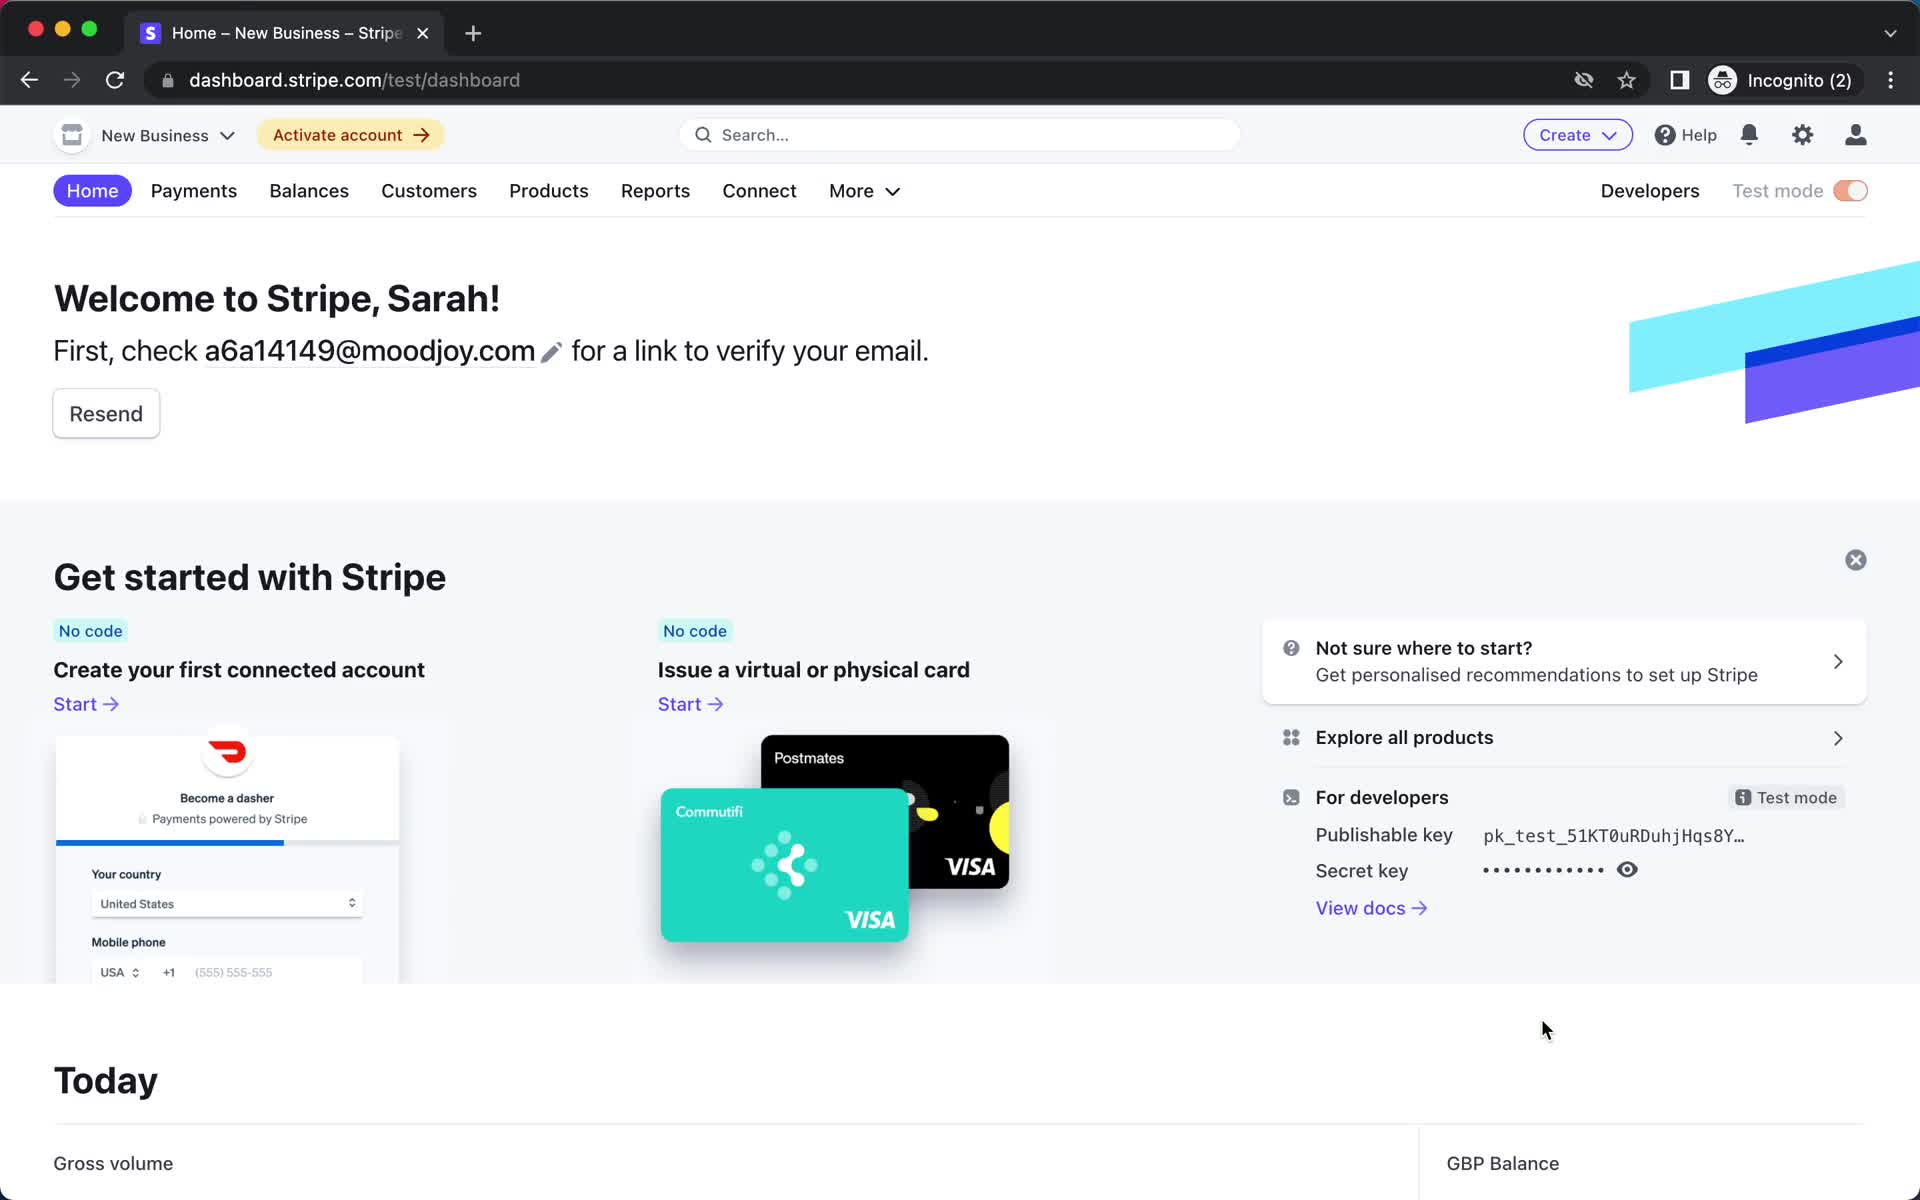Click the browser forward arrow
The height and width of the screenshot is (1200, 1920).
(x=72, y=80)
